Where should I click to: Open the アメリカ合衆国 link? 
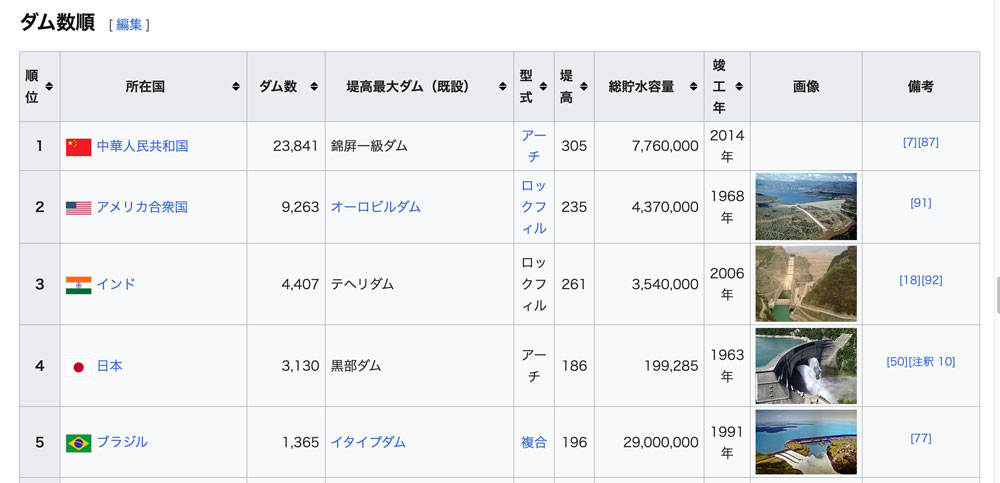click(x=142, y=207)
